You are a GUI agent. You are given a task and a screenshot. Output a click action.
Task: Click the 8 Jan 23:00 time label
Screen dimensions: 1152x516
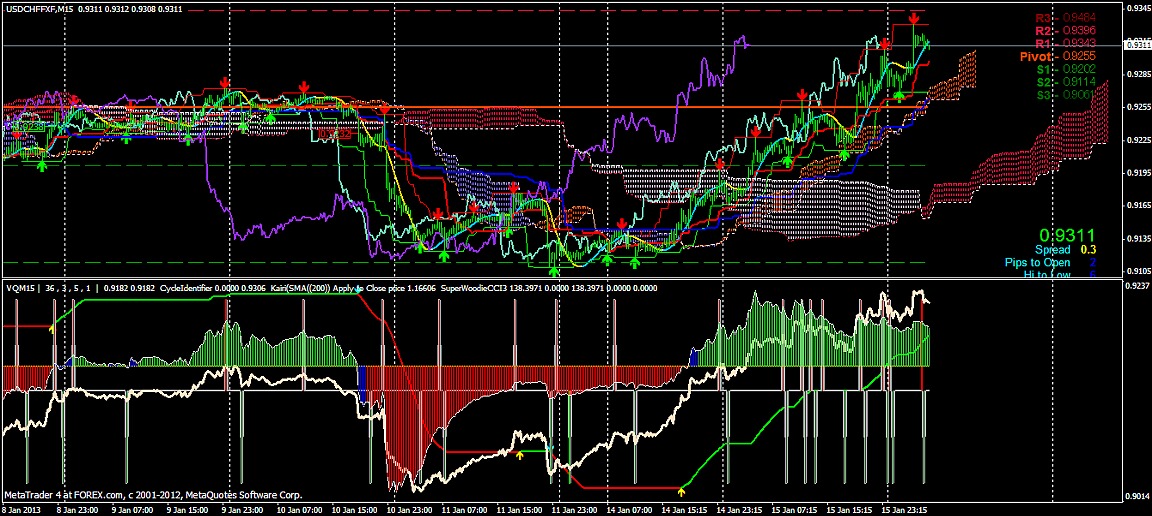[x=77, y=509]
